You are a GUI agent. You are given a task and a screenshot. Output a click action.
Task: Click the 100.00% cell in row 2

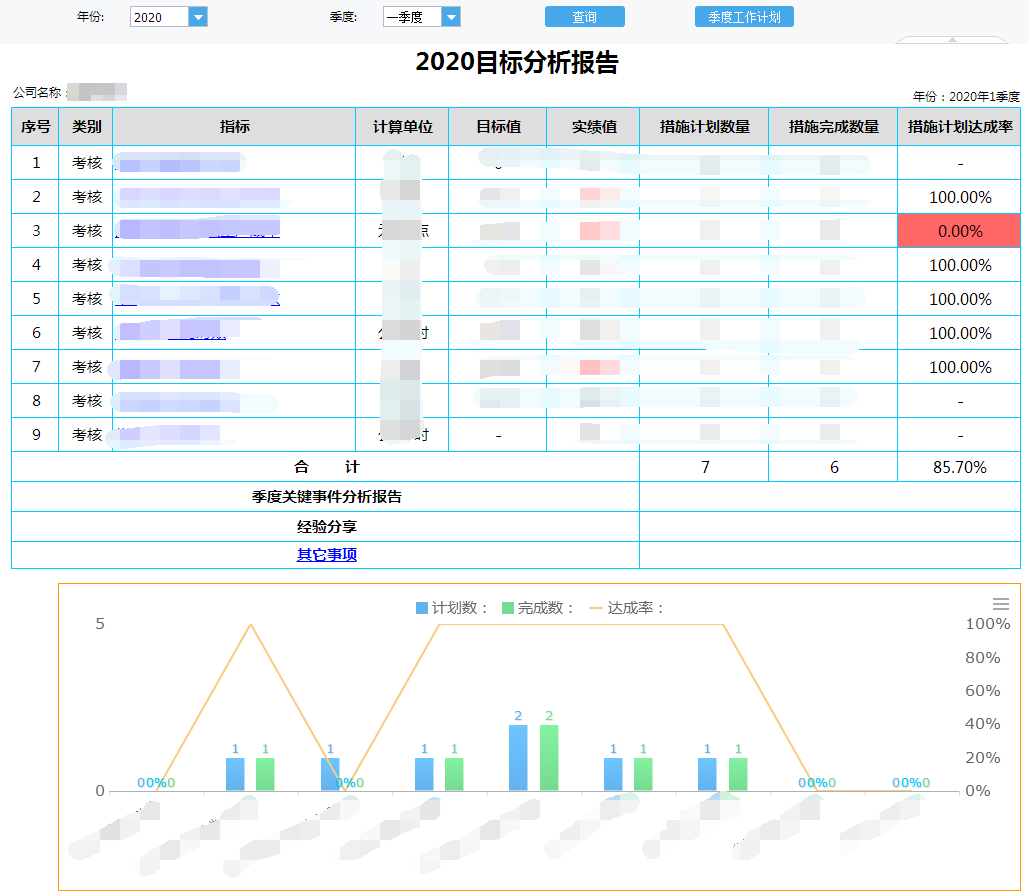point(959,197)
